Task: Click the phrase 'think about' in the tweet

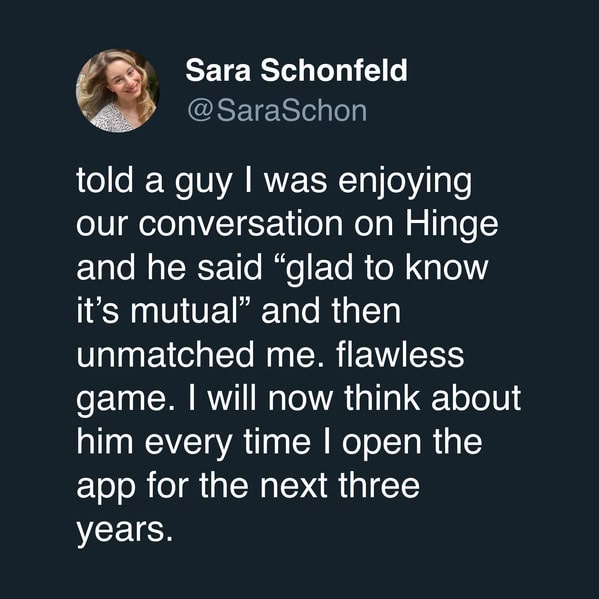Action: (432, 397)
